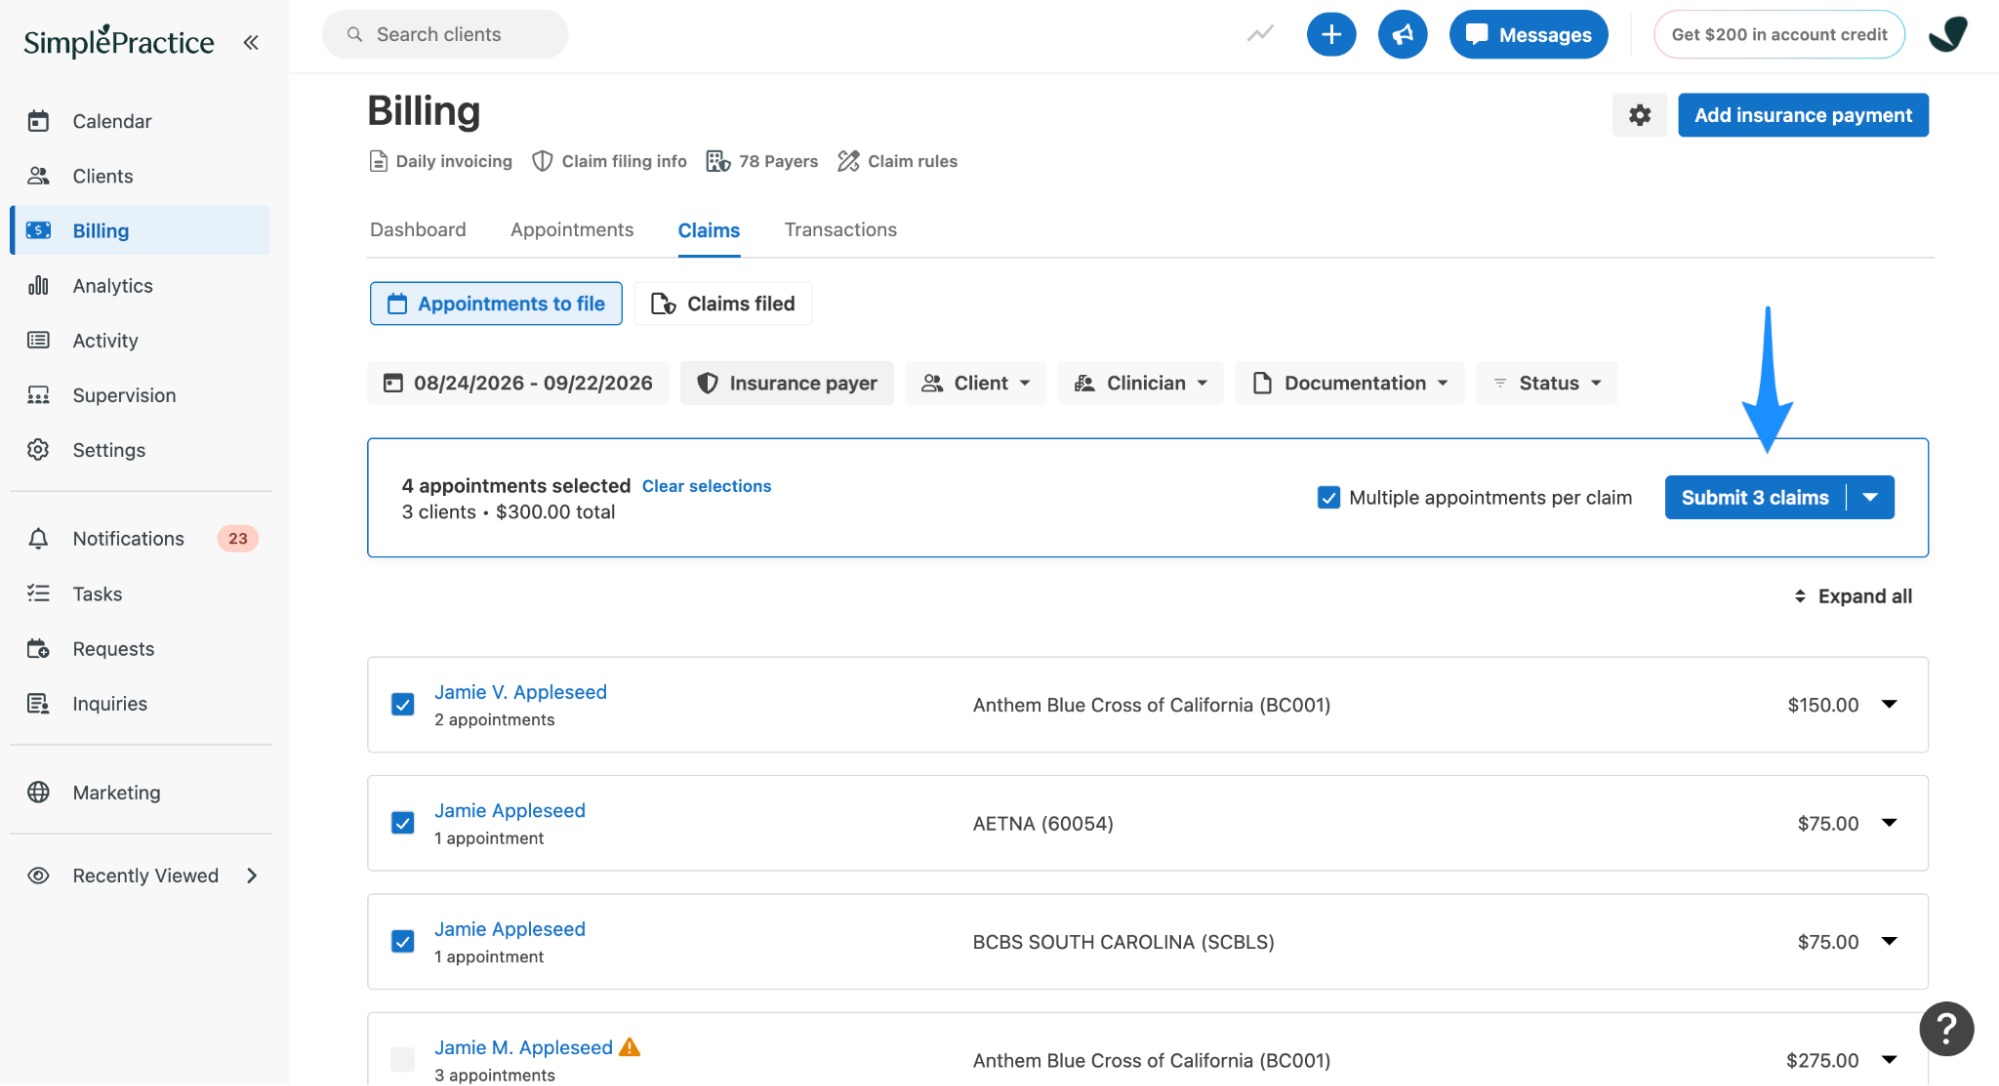
Task: Click the SimplePractice logo
Action: (119, 41)
